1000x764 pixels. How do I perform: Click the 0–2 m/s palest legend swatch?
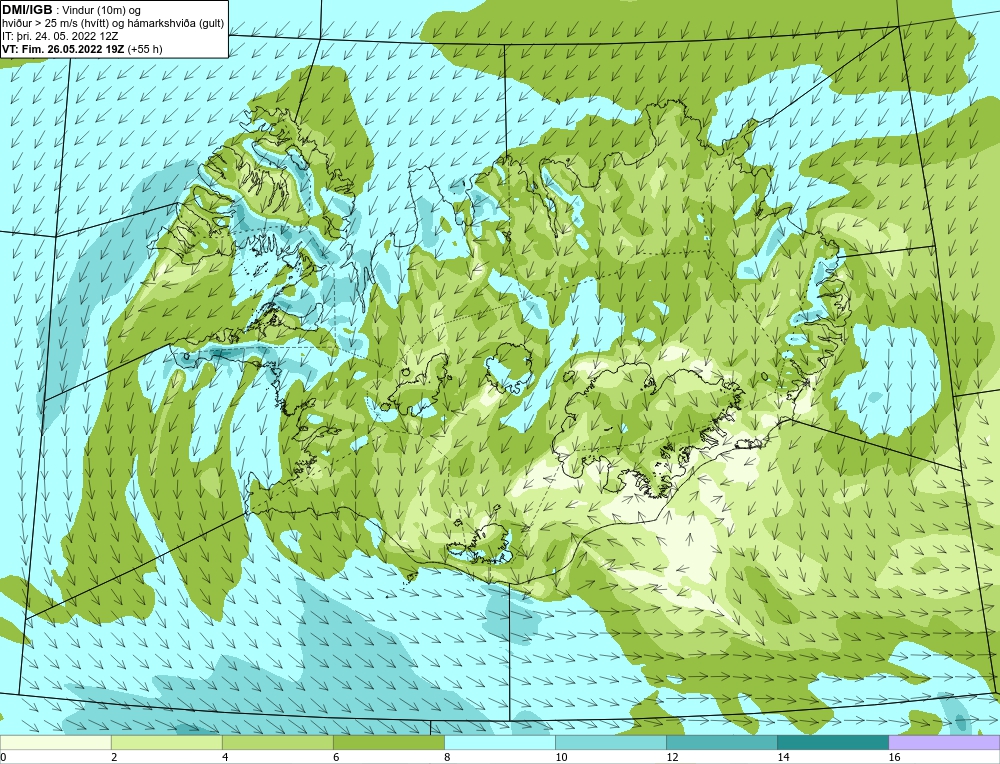55,742
